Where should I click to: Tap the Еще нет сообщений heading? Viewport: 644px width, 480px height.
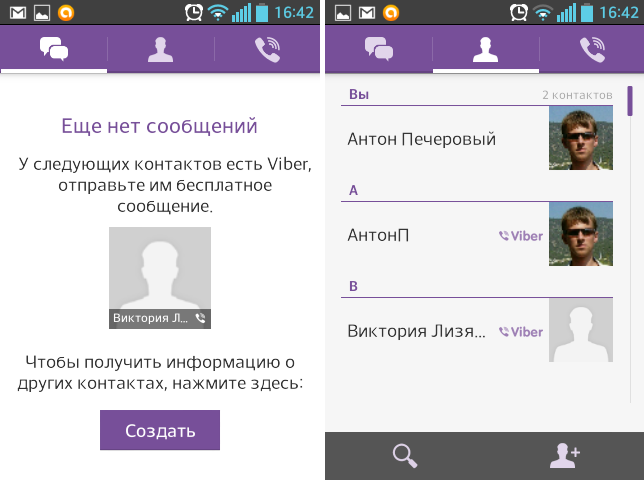[x=159, y=126]
